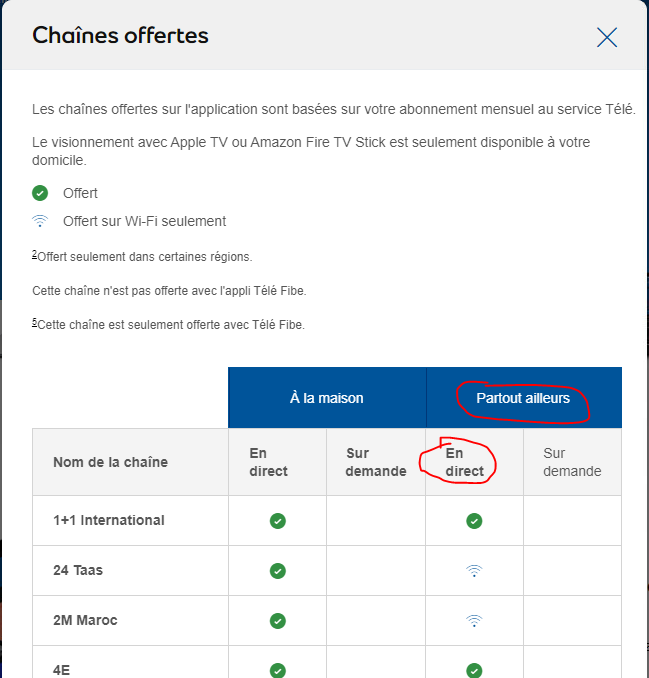The height and width of the screenshot is (678, 649).
Task: Click 24 Taas's home live checkmark
Action: coord(278,571)
